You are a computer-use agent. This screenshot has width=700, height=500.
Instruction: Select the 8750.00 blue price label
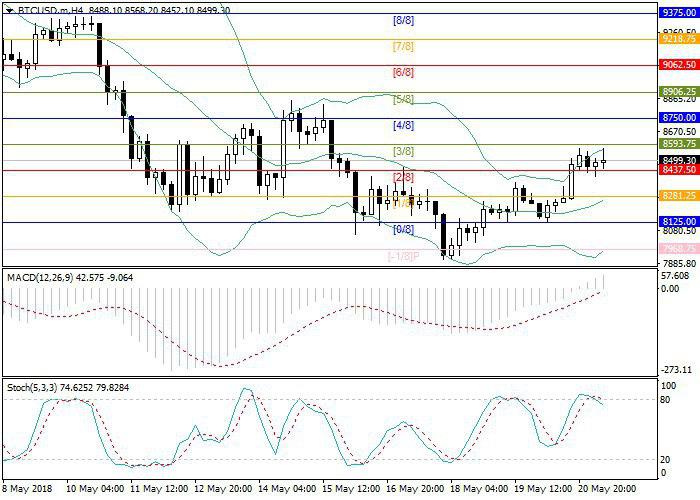[x=679, y=117]
